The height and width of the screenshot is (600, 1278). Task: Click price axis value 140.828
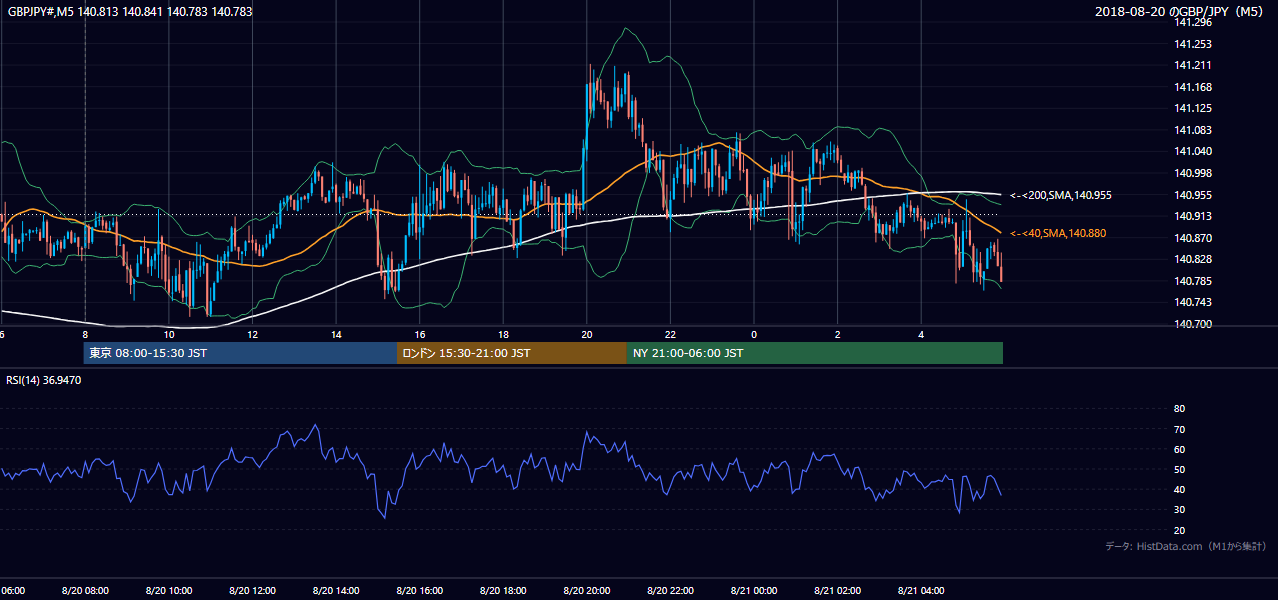[x=1193, y=259]
